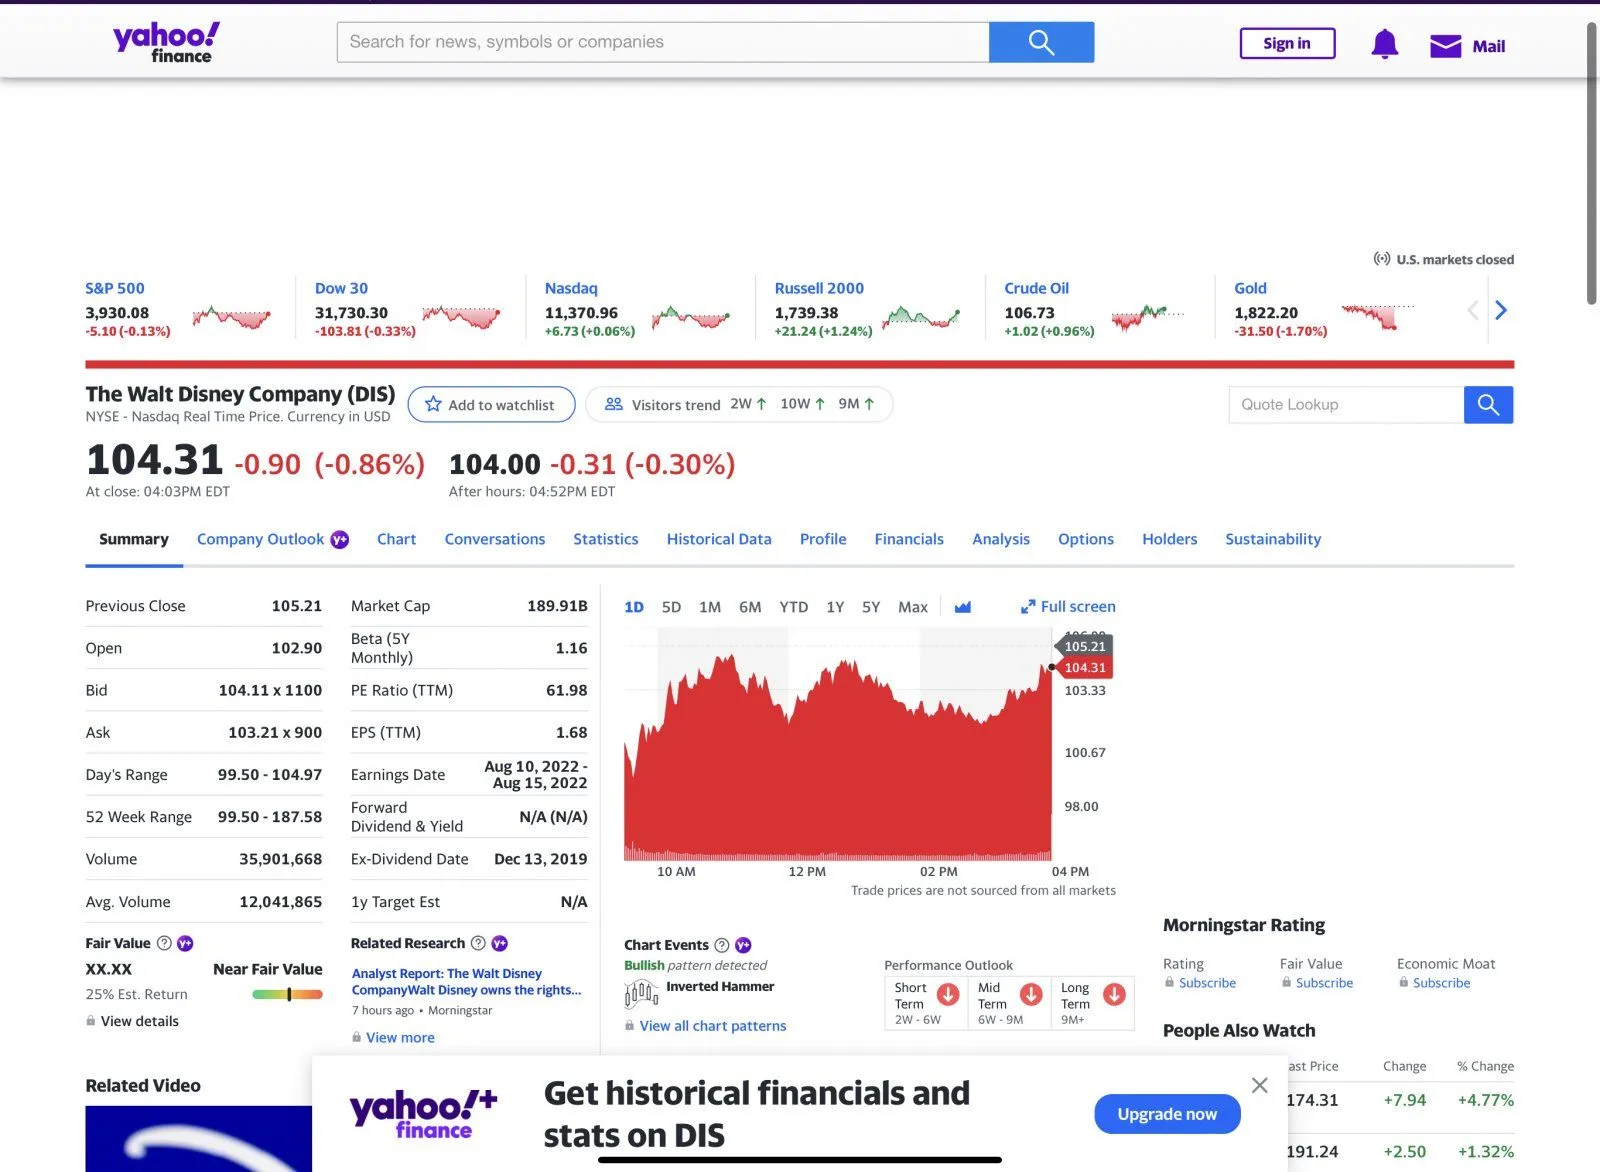Open the Historical Data tab

[719, 539]
